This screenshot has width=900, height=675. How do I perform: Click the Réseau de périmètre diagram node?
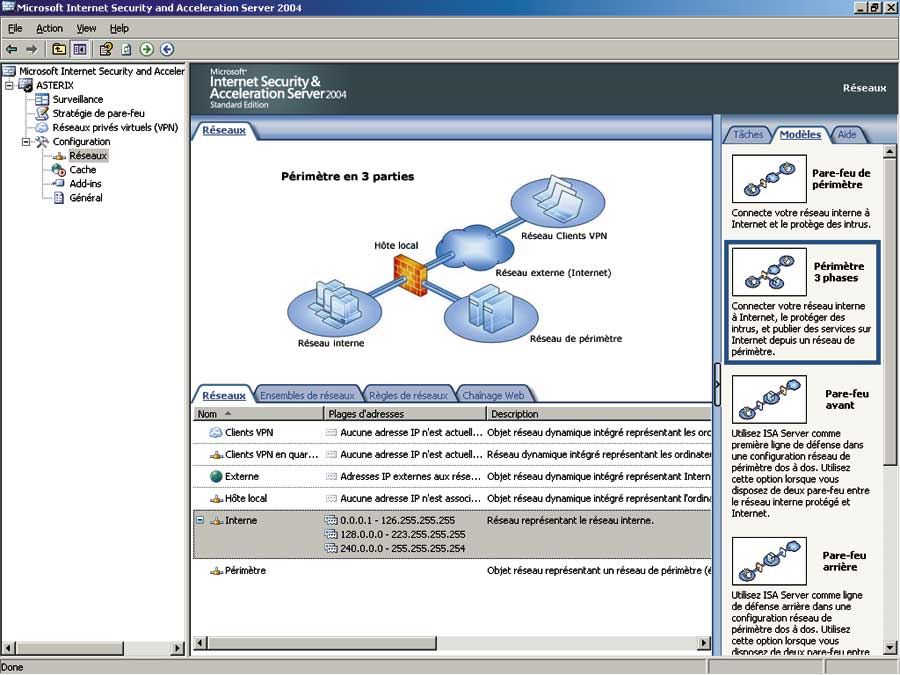point(491,315)
